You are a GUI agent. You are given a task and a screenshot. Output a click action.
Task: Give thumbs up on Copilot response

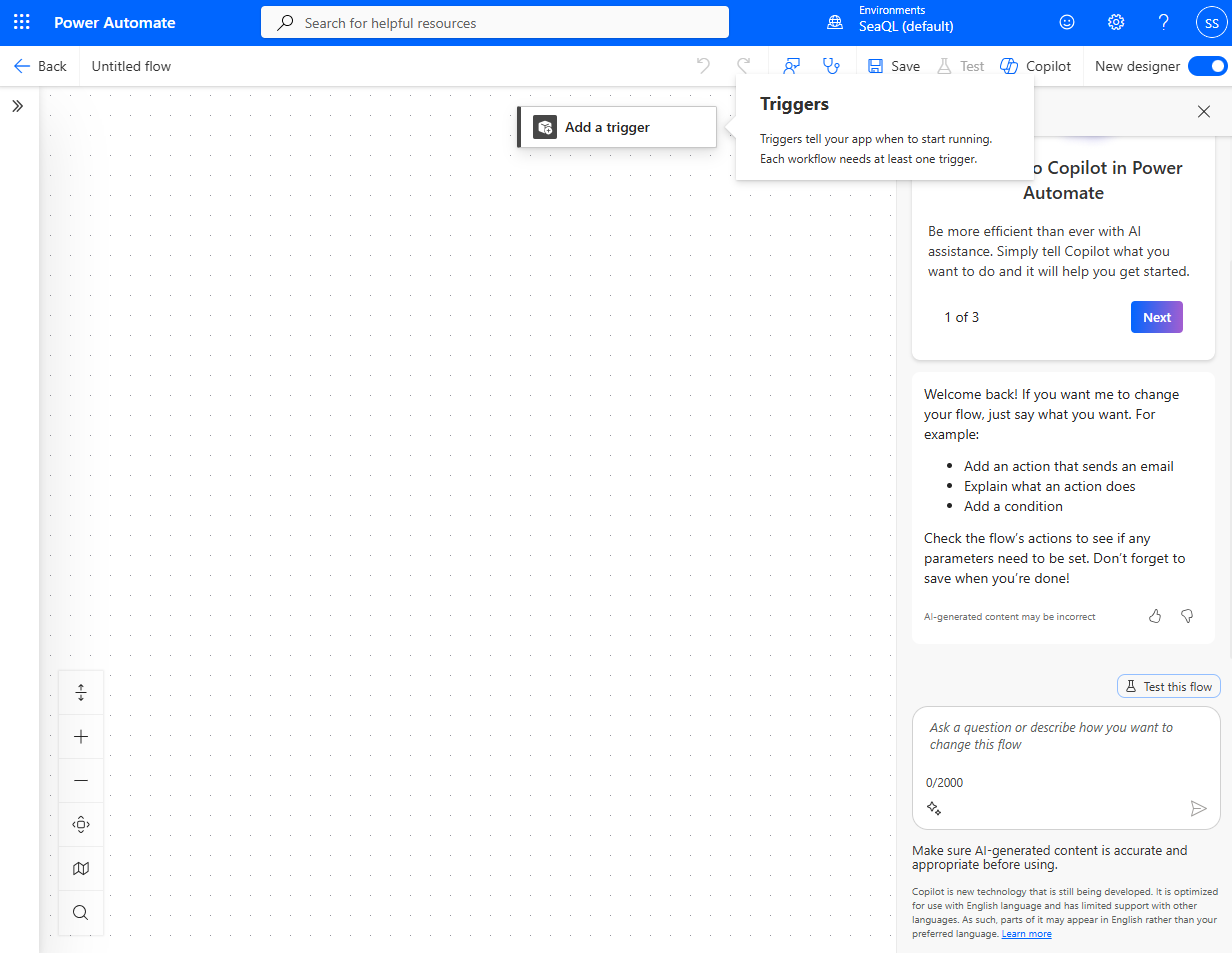[1155, 616]
